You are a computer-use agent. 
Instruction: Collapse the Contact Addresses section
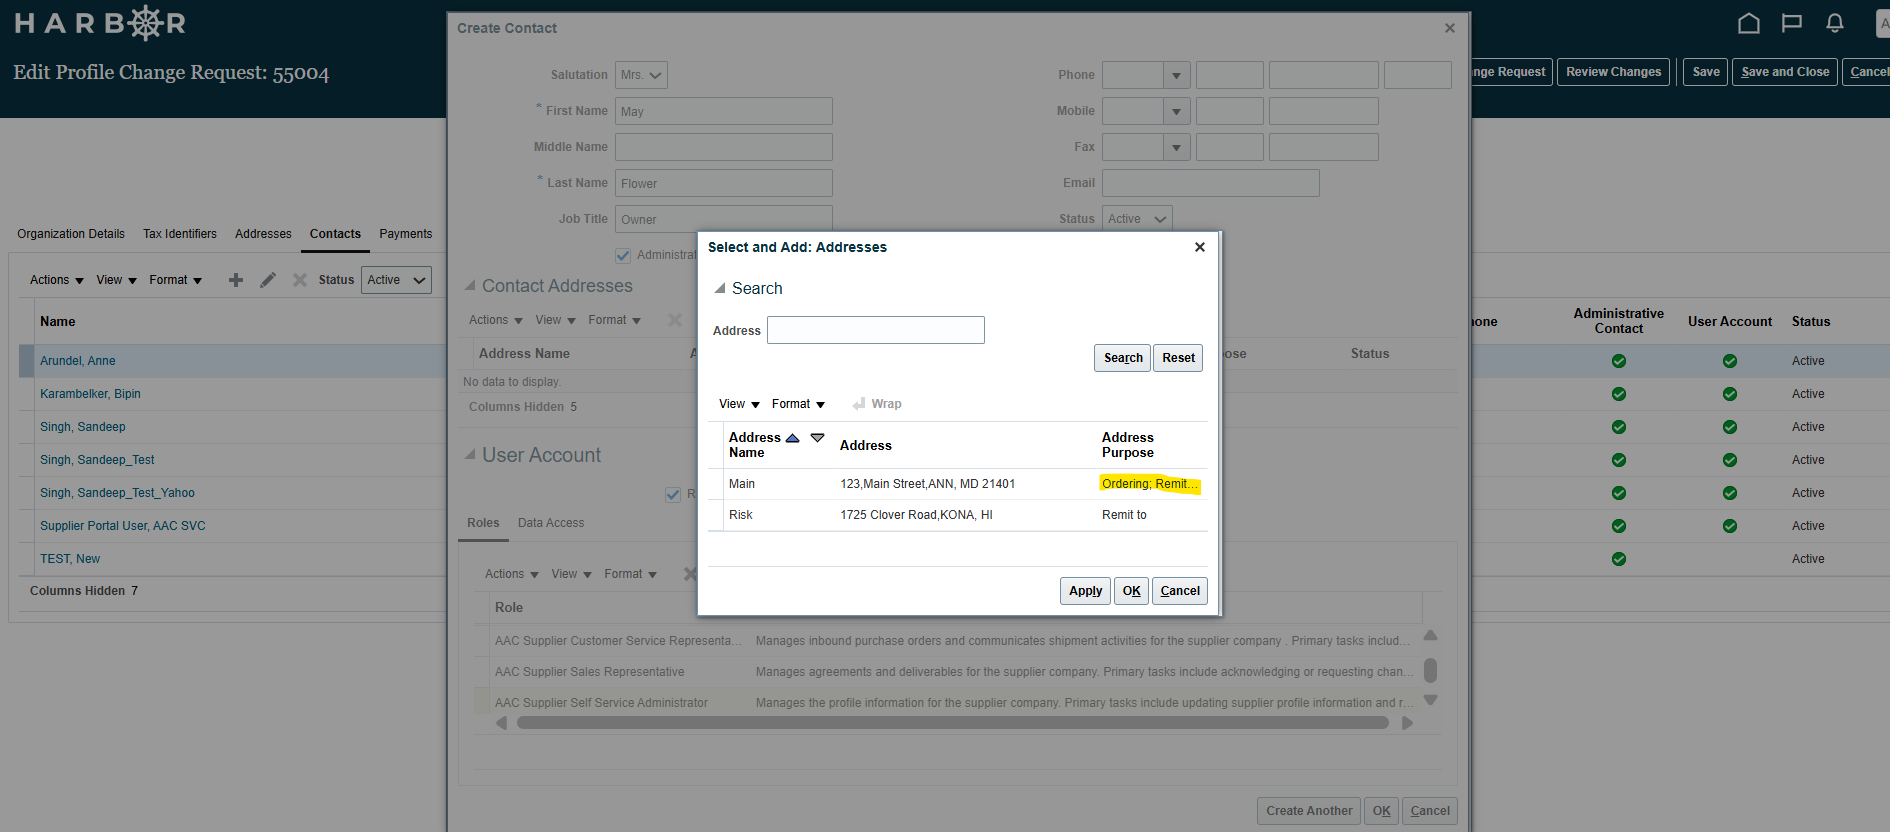pyautogui.click(x=470, y=286)
